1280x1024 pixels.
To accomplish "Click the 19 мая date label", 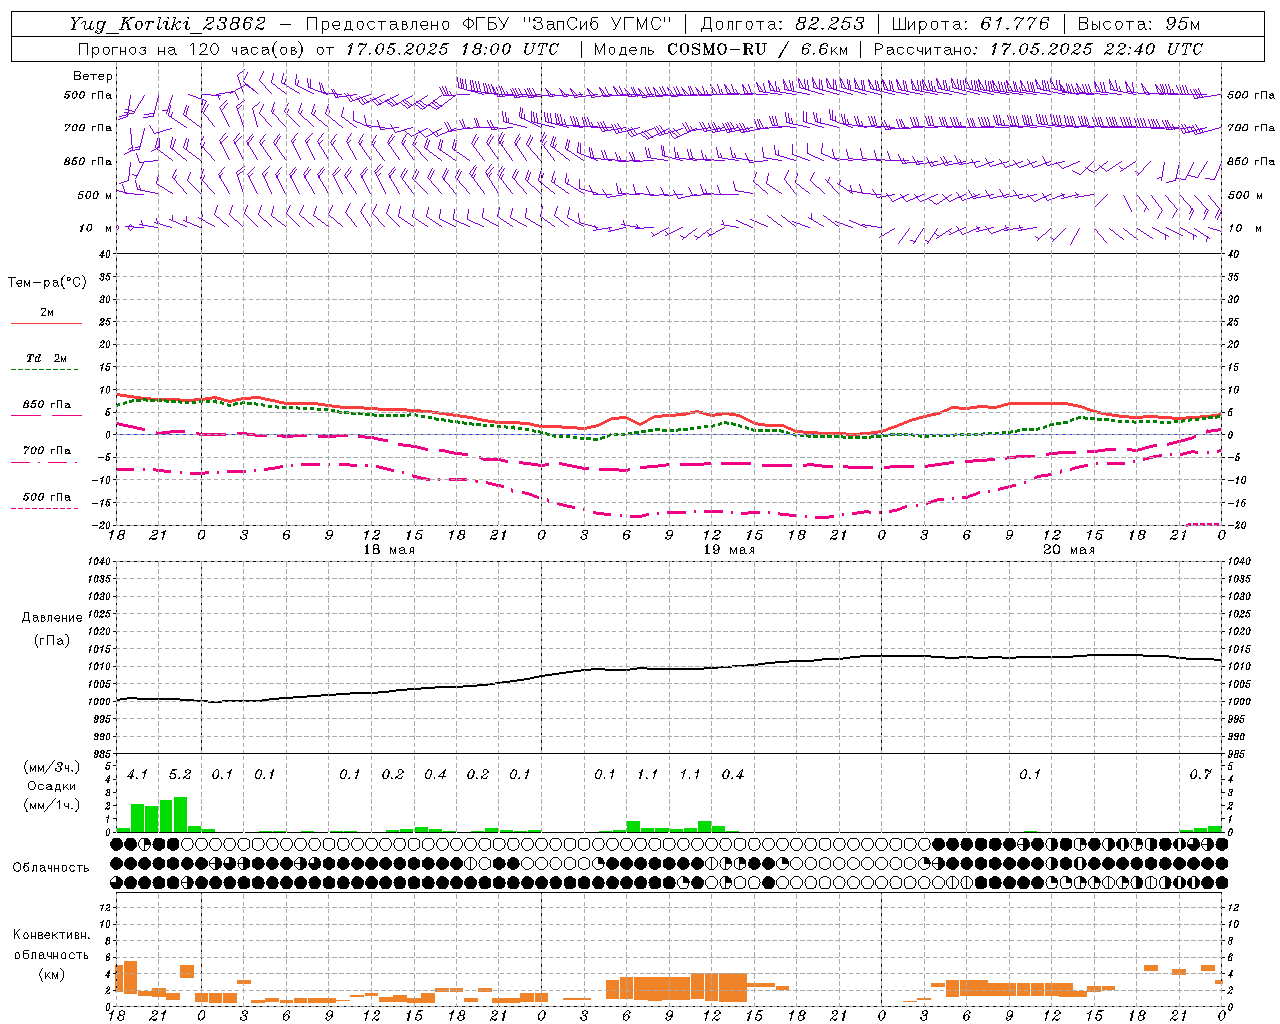I will (x=729, y=550).
